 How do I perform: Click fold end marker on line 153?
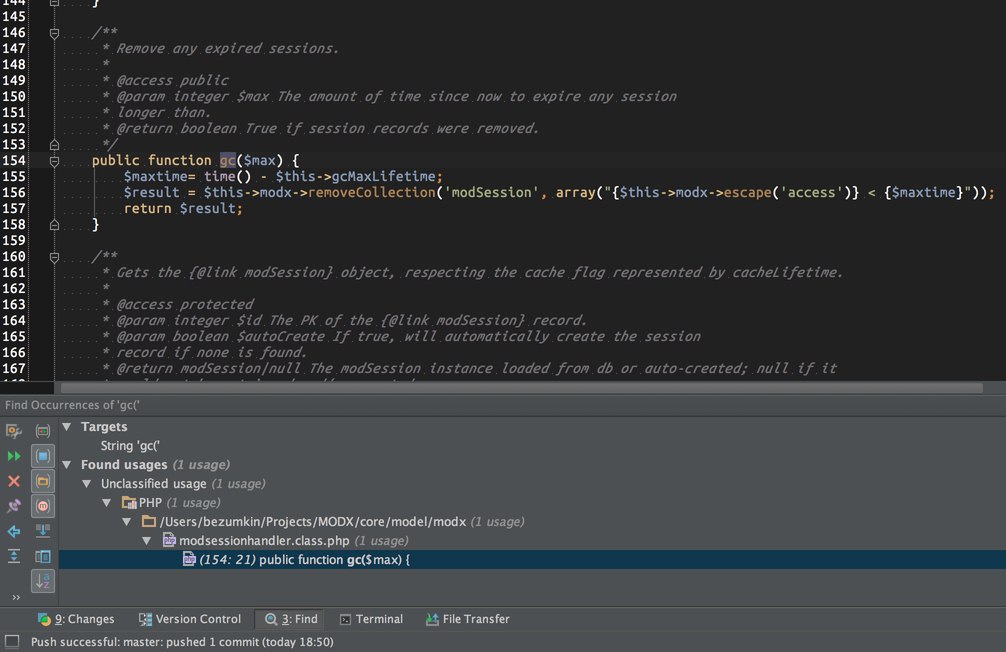[55, 144]
